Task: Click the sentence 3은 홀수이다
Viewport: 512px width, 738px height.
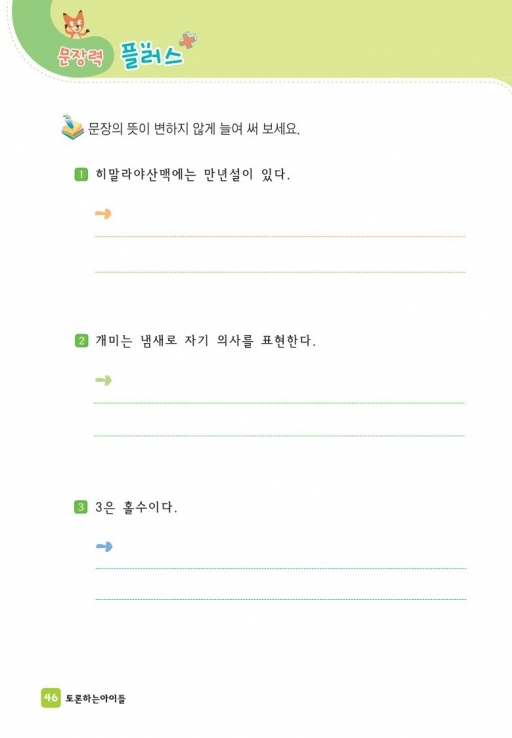Action: 136,507
